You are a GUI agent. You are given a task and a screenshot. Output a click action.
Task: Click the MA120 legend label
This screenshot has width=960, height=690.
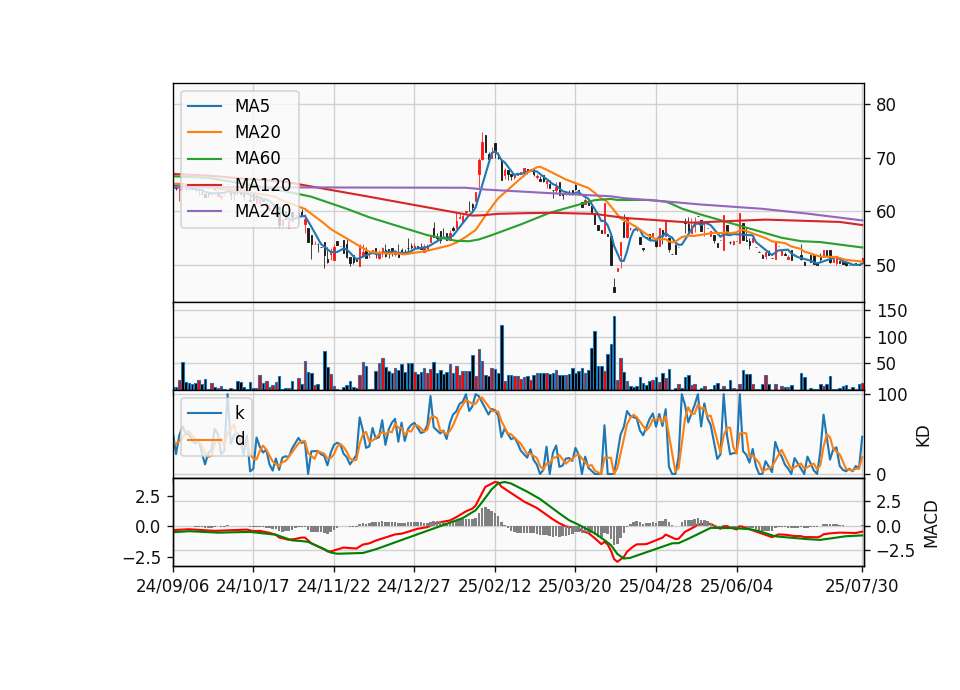263,185
